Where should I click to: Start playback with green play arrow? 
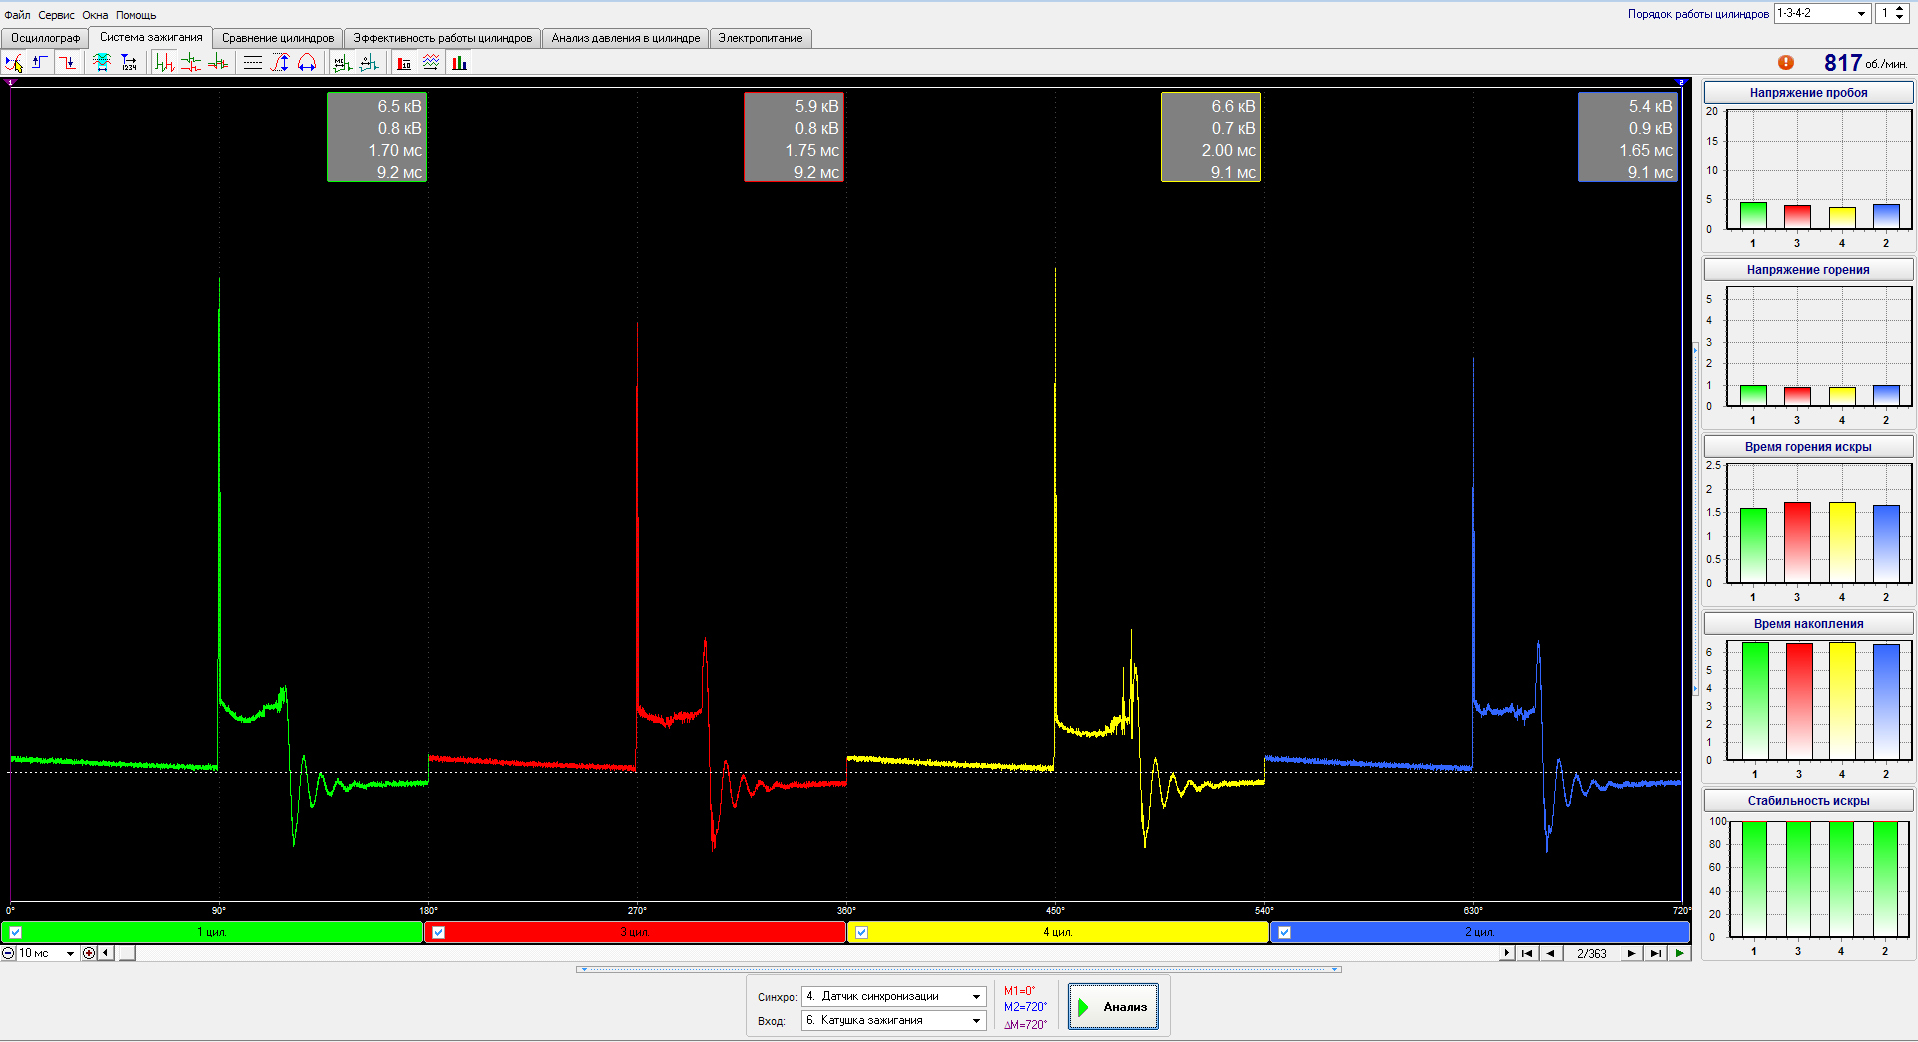pyautogui.click(x=1680, y=953)
